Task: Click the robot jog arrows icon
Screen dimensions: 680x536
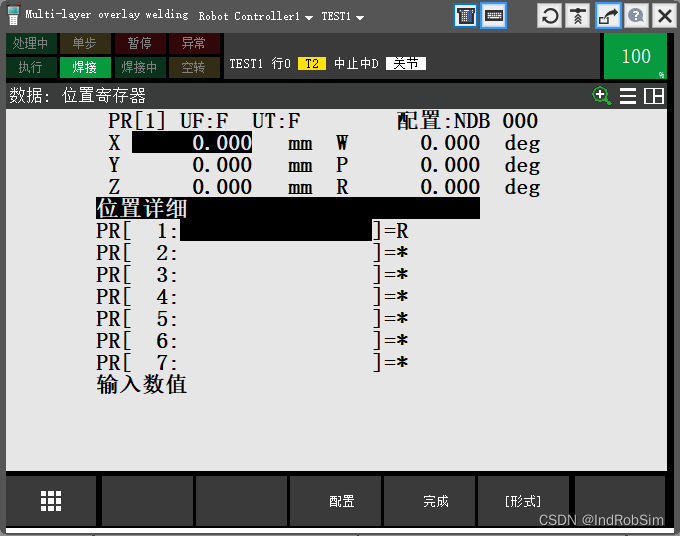Action: coord(578,16)
